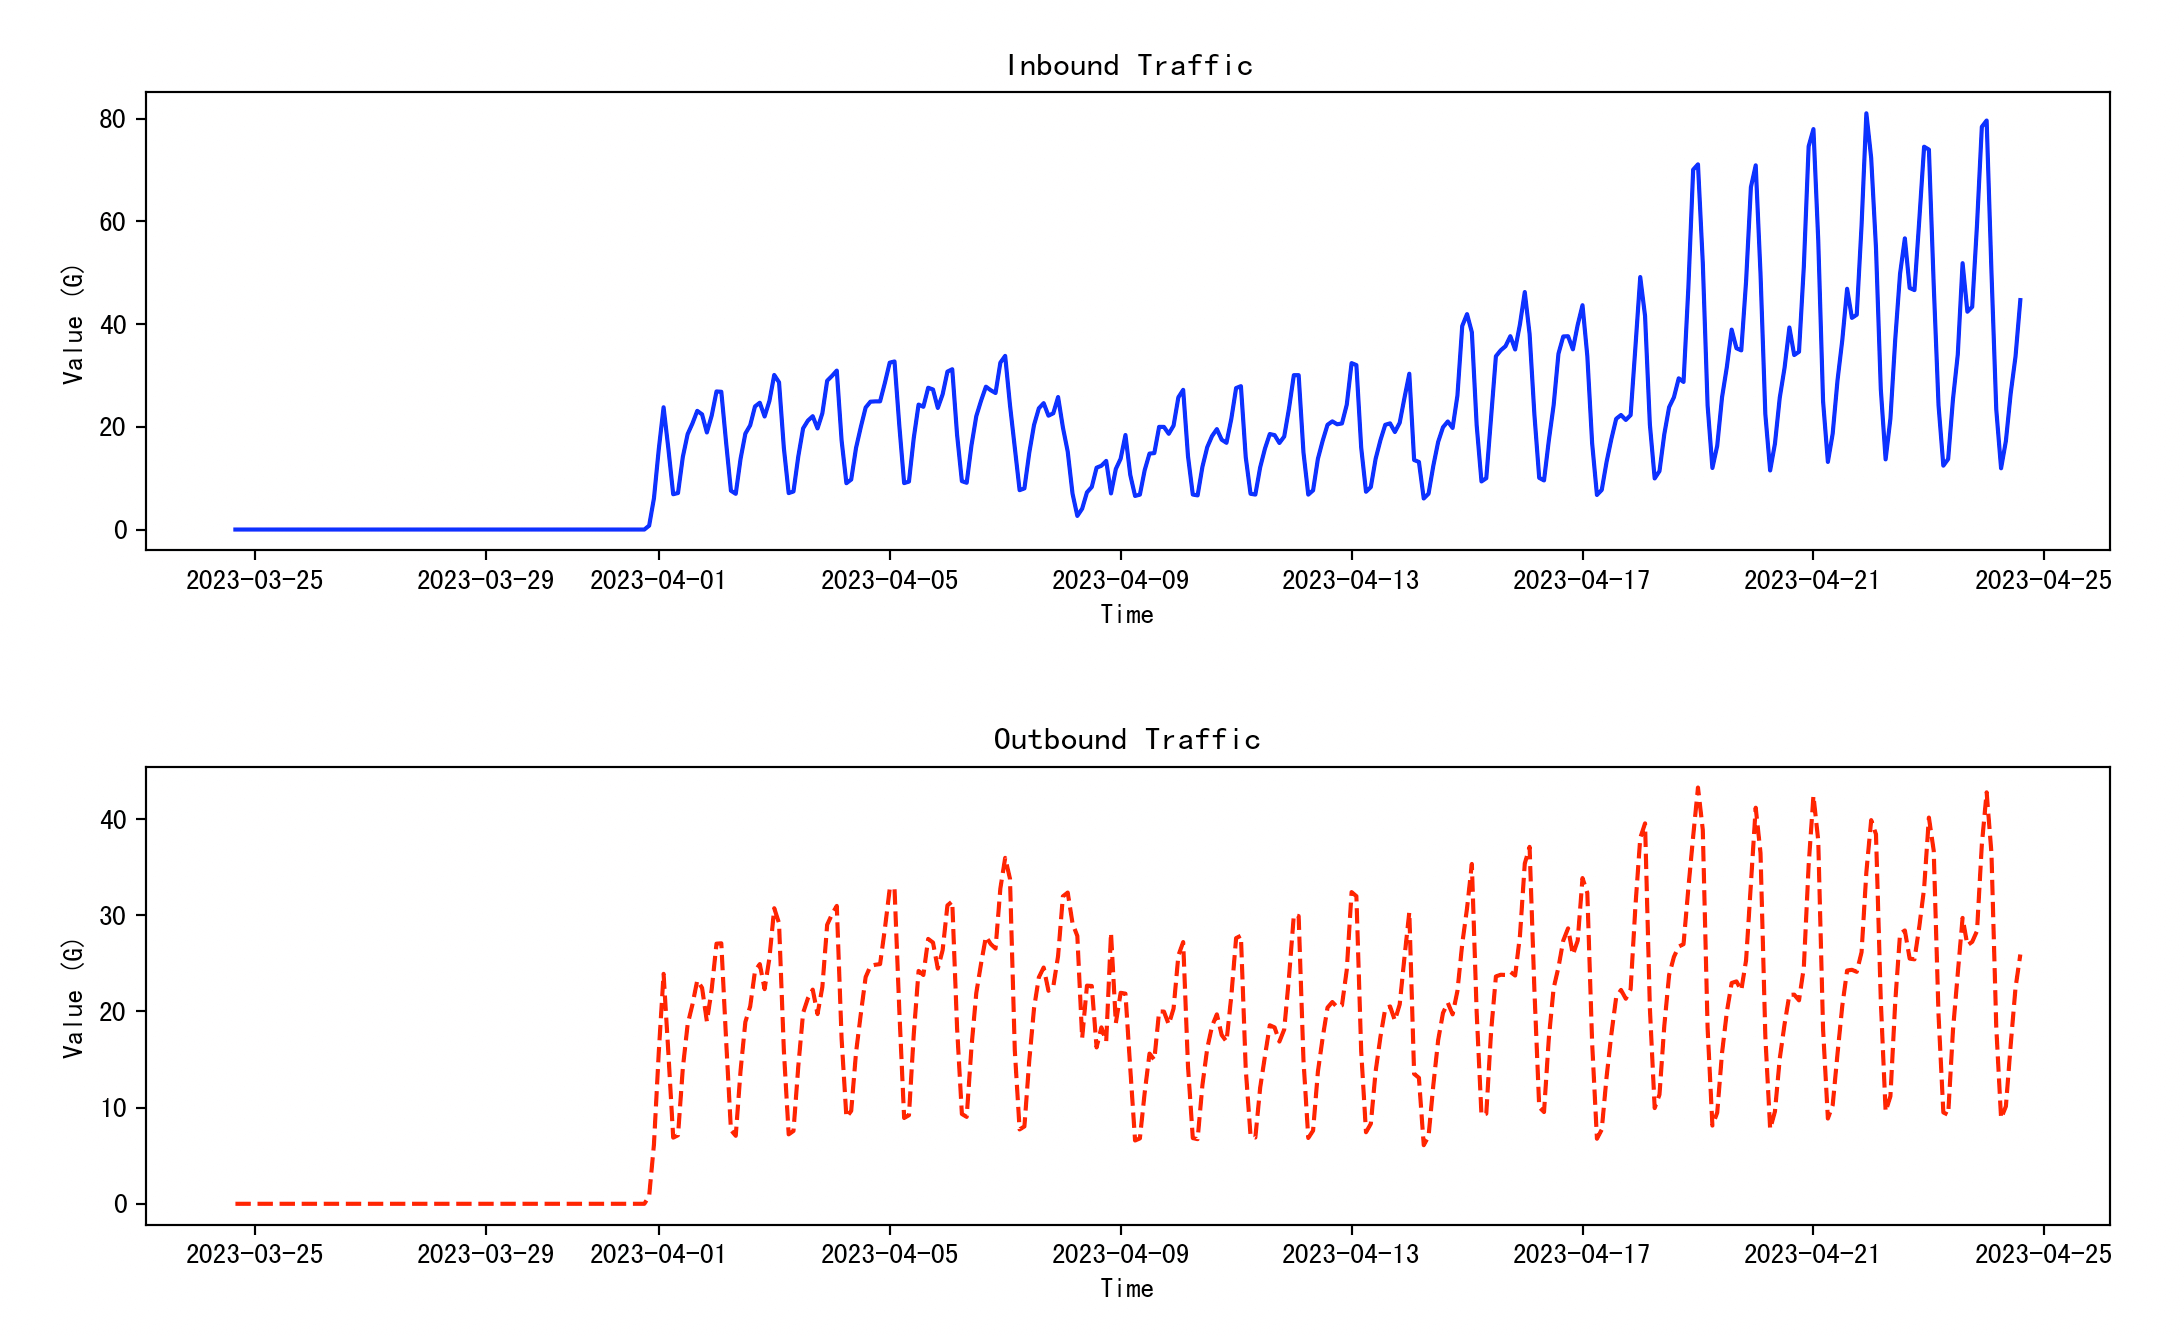2184x1336 pixels.
Task: Click Outbound y-axis value 10
Action: (x=113, y=1109)
